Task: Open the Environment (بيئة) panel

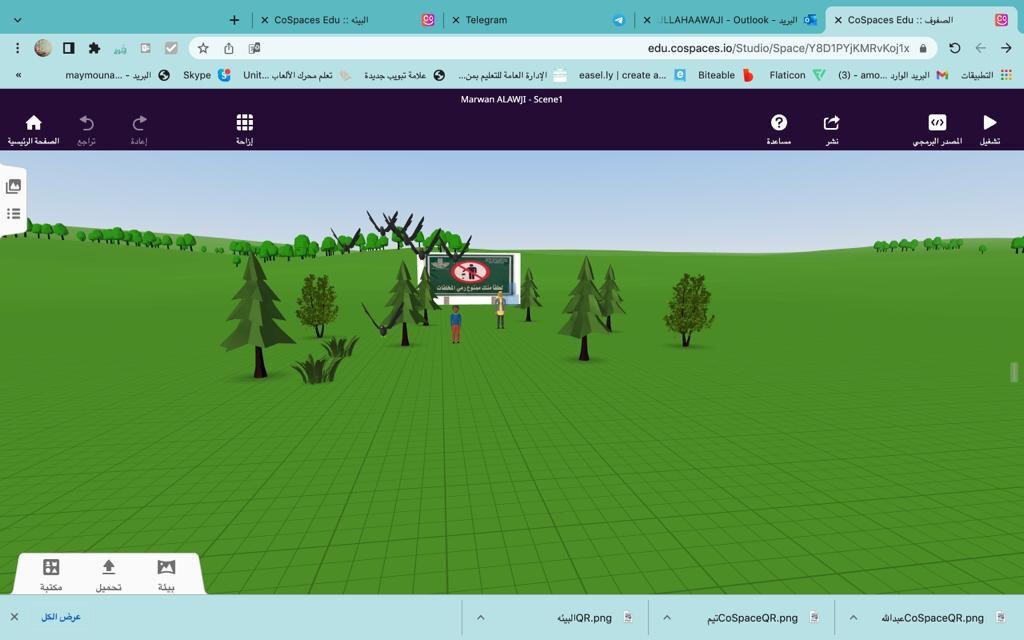Action: click(167, 574)
